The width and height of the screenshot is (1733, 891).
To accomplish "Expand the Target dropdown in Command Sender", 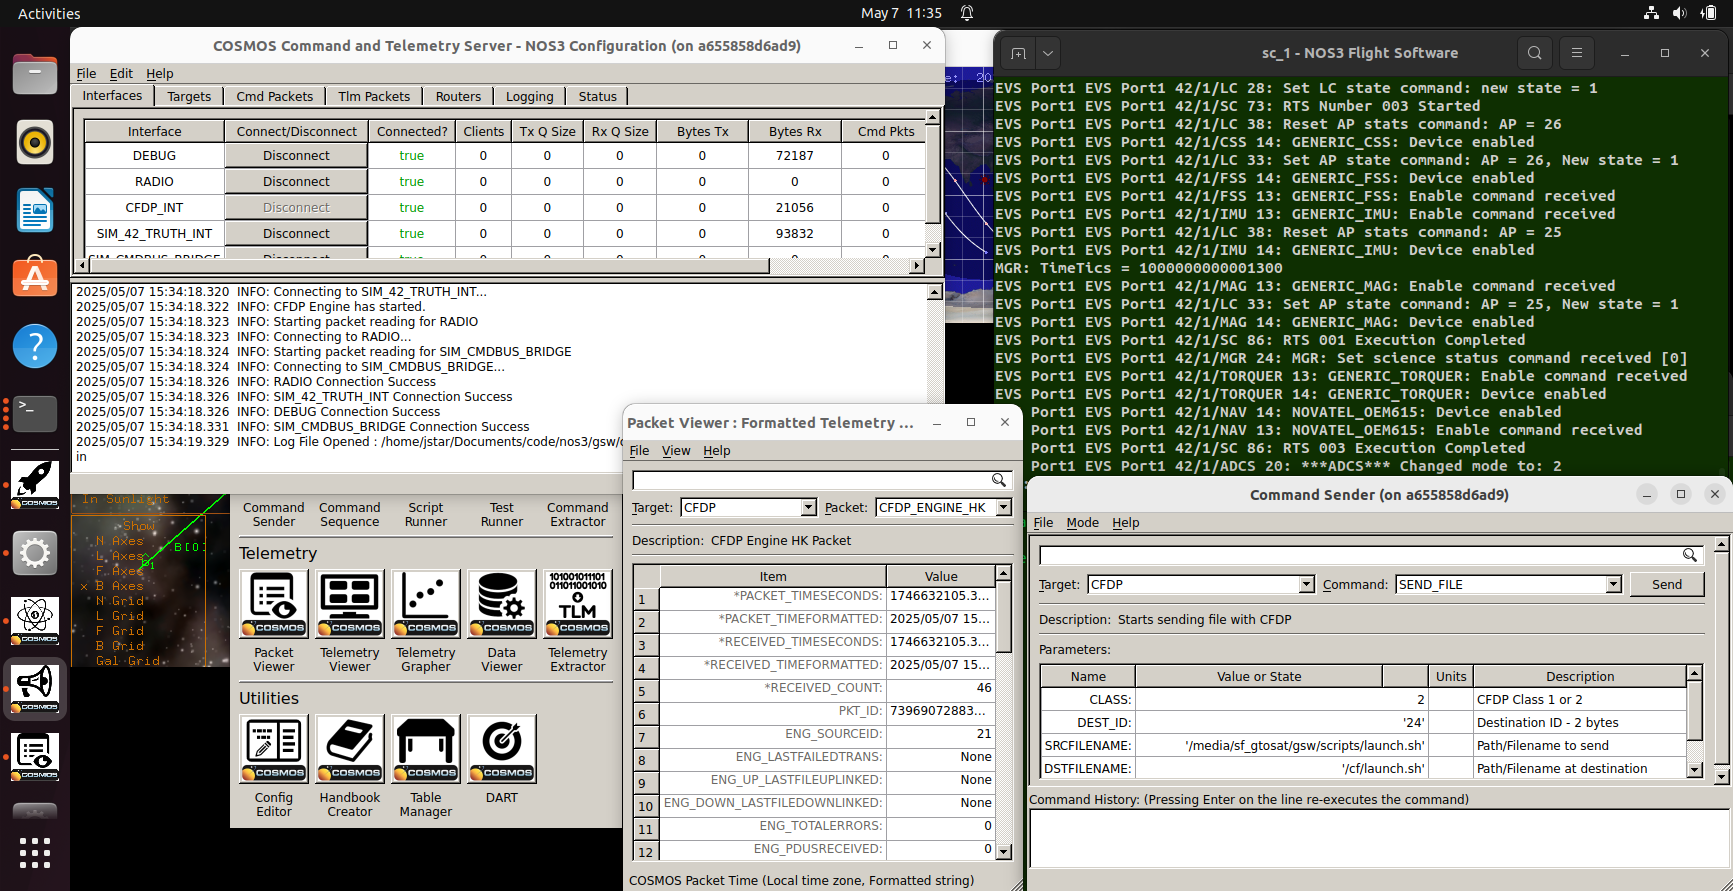I will [x=1306, y=585].
